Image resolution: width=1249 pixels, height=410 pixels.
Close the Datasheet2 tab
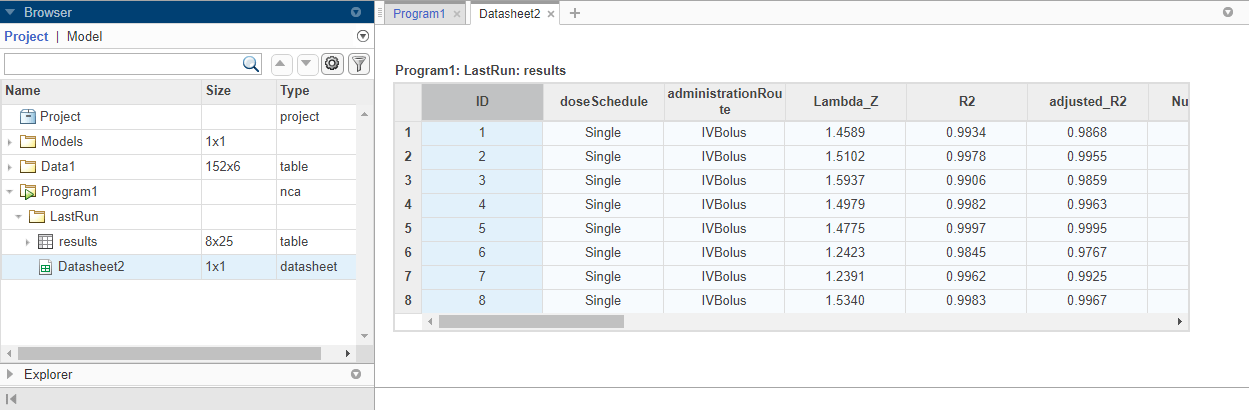(551, 15)
